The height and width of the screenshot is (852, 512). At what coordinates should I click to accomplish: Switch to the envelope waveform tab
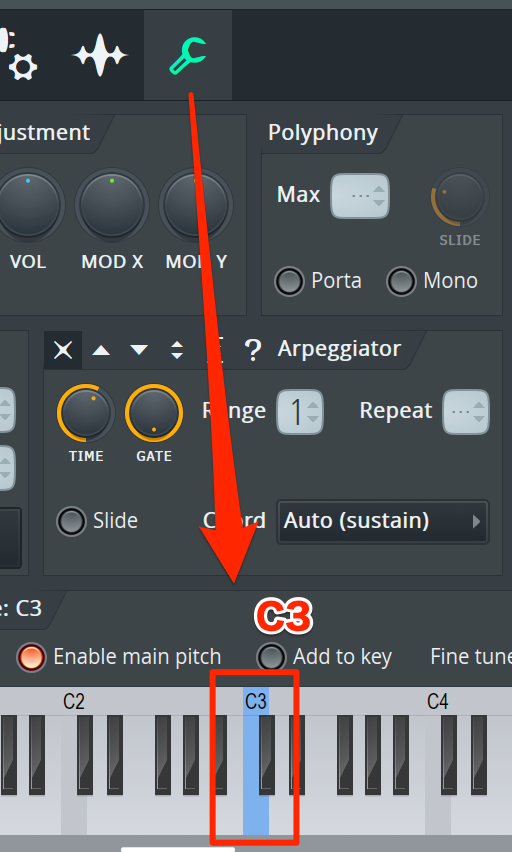point(100,55)
